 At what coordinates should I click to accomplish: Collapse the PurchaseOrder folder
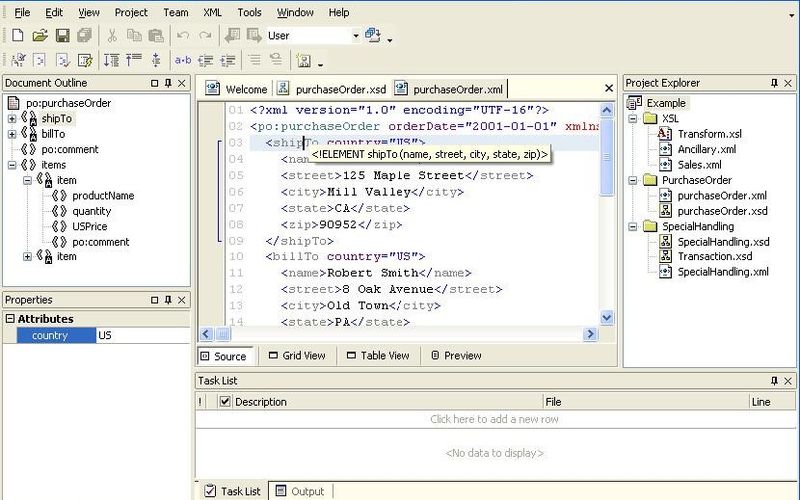[x=633, y=180]
